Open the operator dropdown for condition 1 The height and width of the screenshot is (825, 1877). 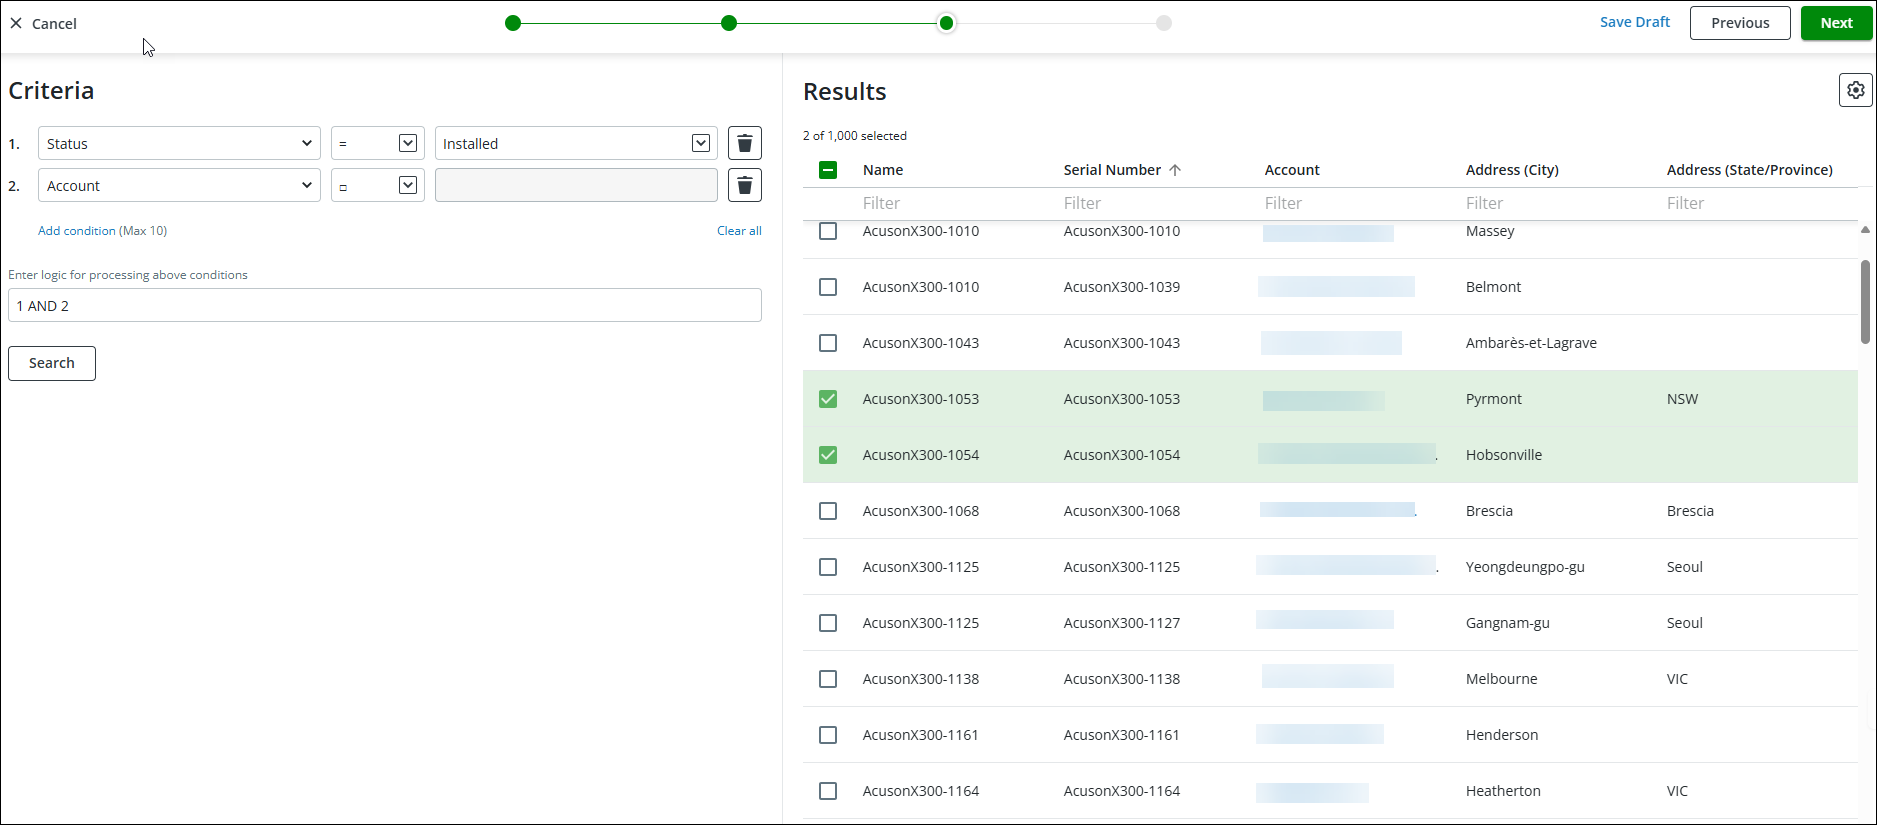tap(377, 143)
